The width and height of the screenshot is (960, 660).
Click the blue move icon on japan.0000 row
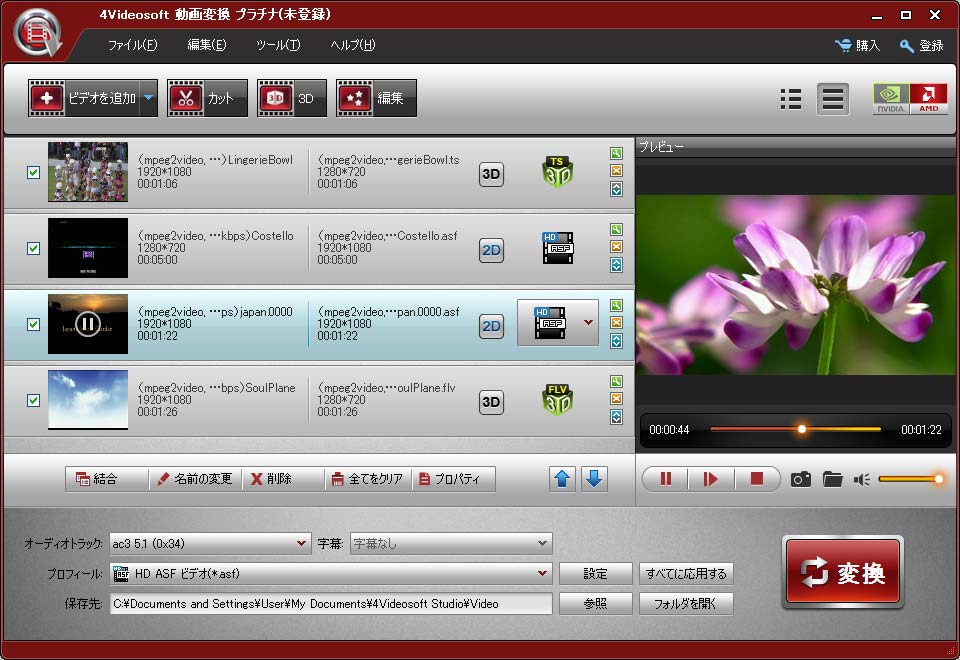point(617,341)
